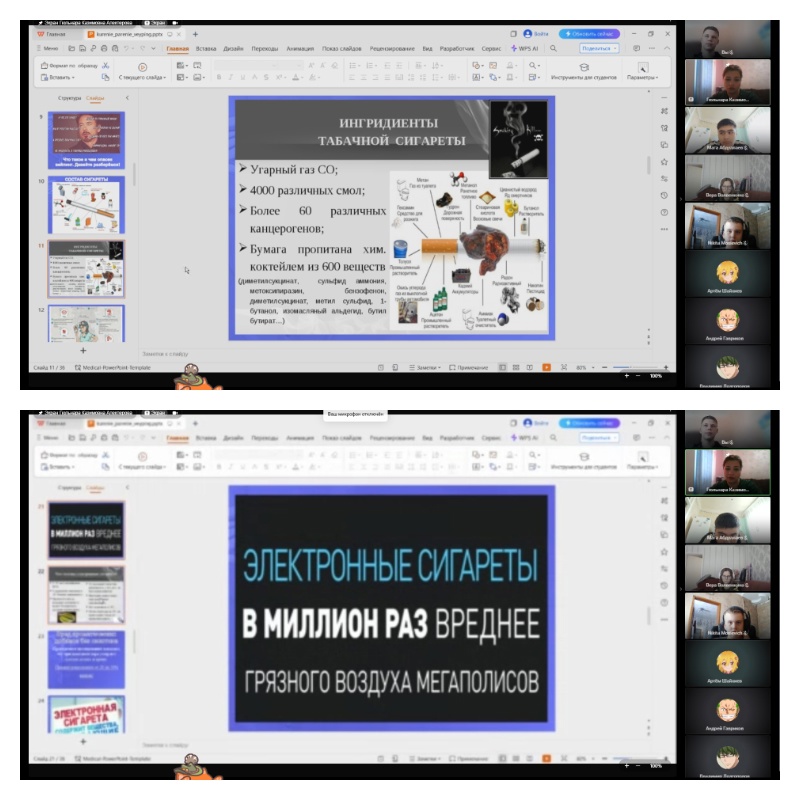800x800 pixels.
Task: Toggle Strikethrough S in upper window ribbon
Action: coord(266,77)
